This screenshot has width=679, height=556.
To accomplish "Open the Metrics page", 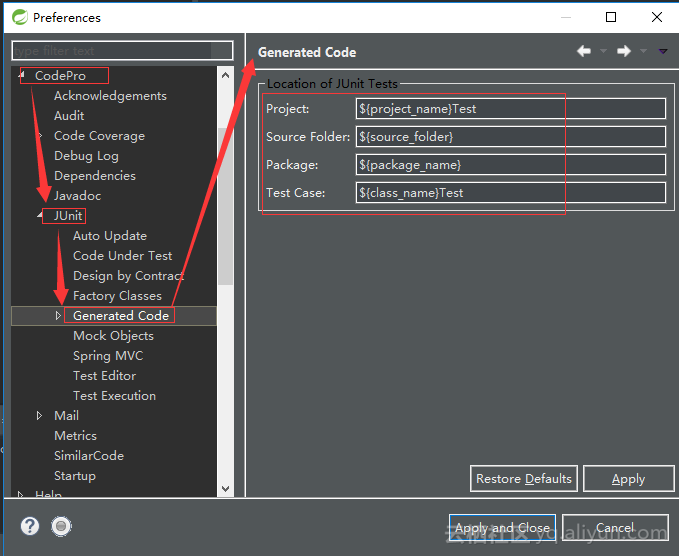I will (75, 436).
